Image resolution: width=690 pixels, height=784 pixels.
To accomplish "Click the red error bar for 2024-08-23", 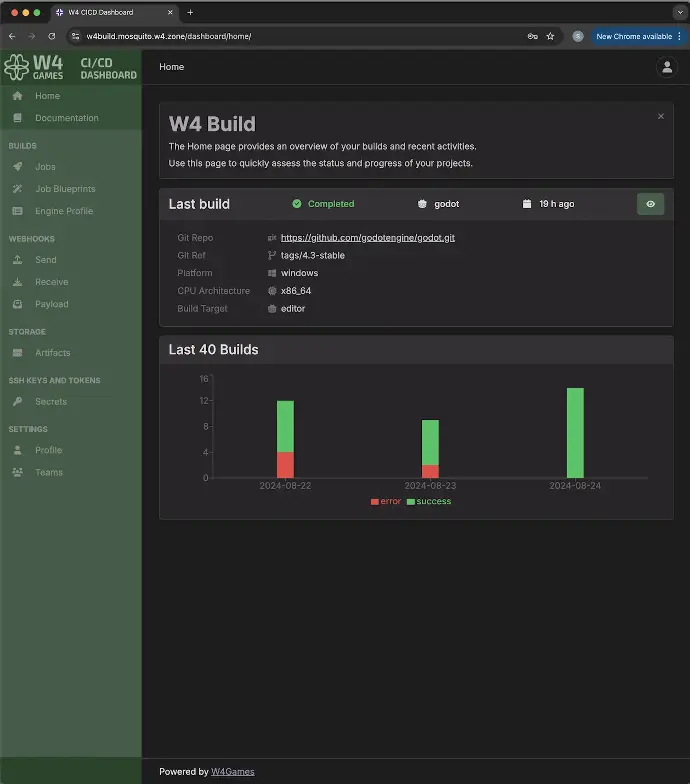I will (x=430, y=472).
